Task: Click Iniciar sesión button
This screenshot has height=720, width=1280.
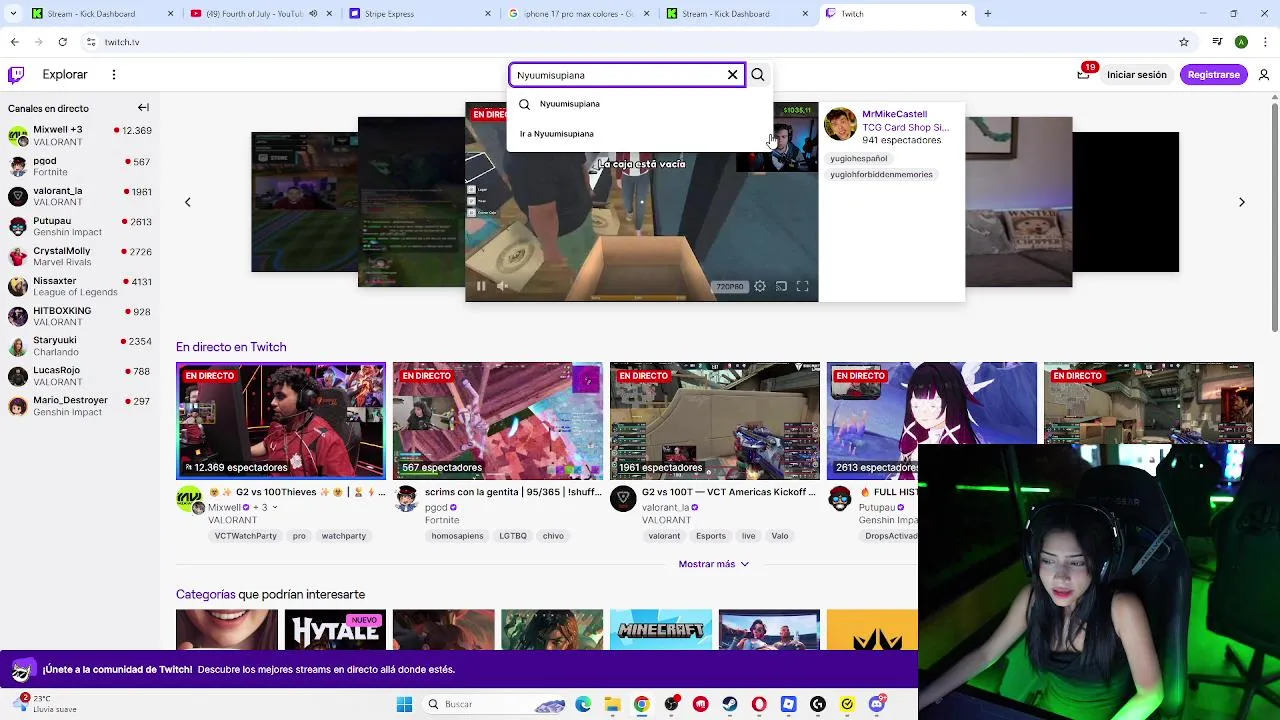Action: pyautogui.click(x=1136, y=74)
